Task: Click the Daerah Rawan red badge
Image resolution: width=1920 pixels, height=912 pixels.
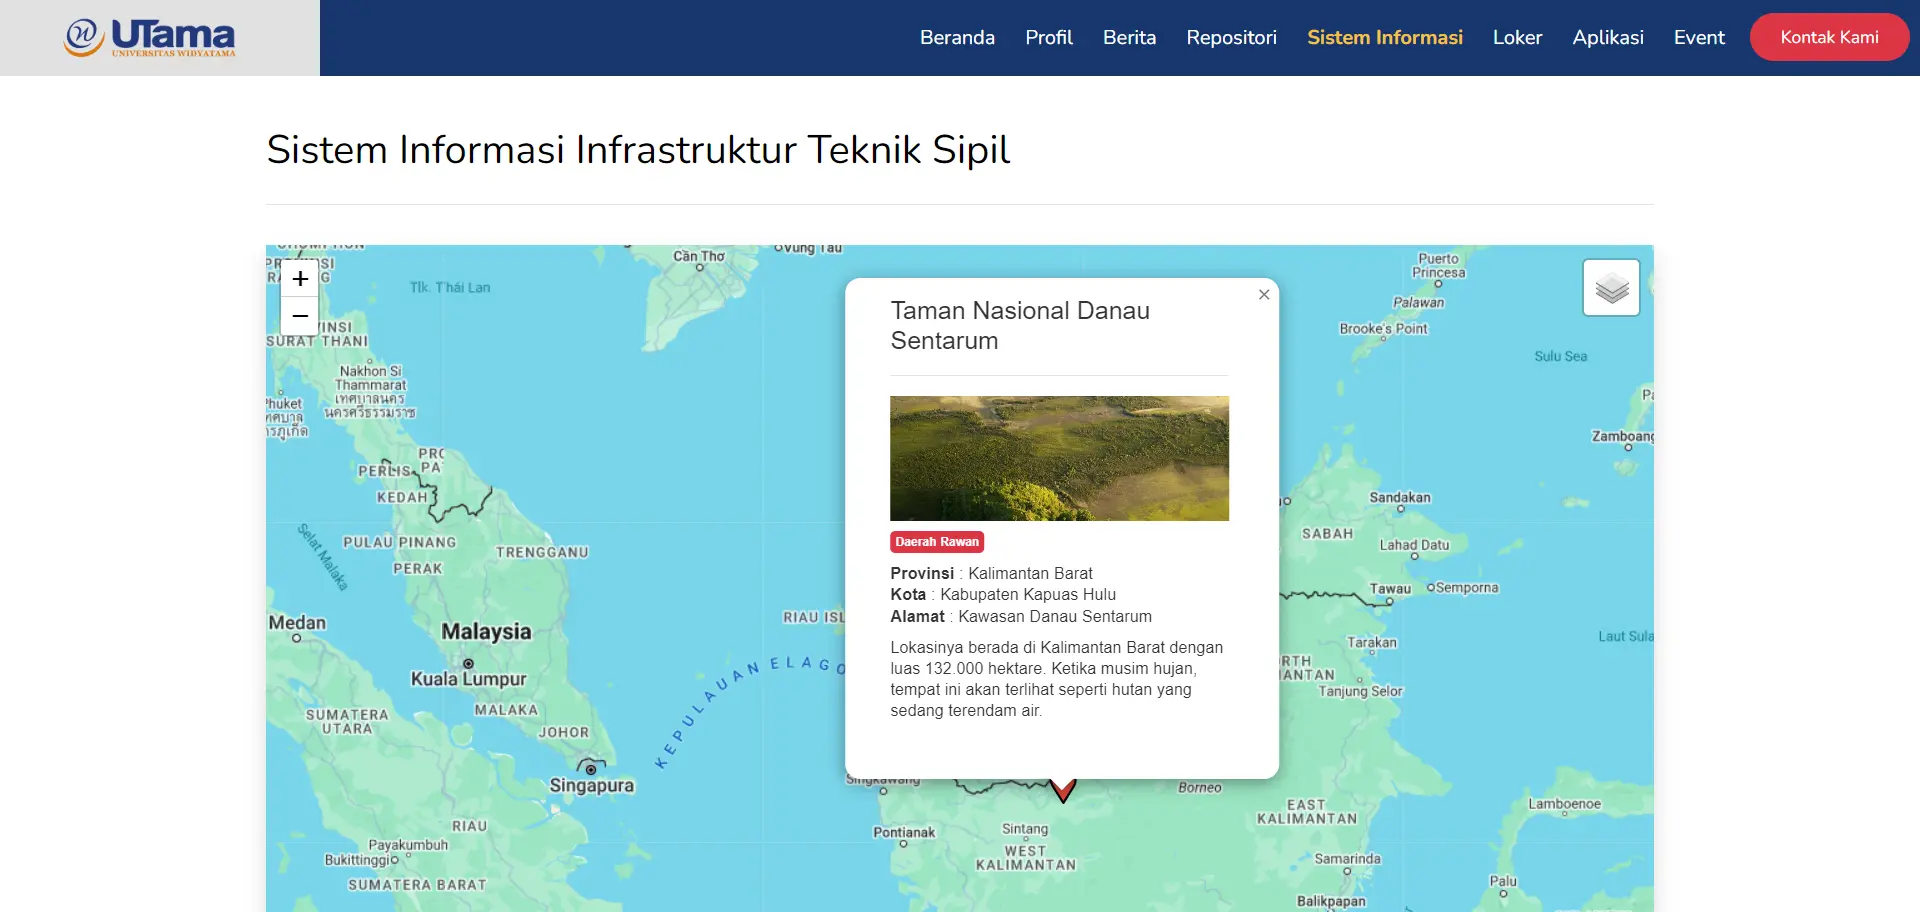Action: point(937,542)
